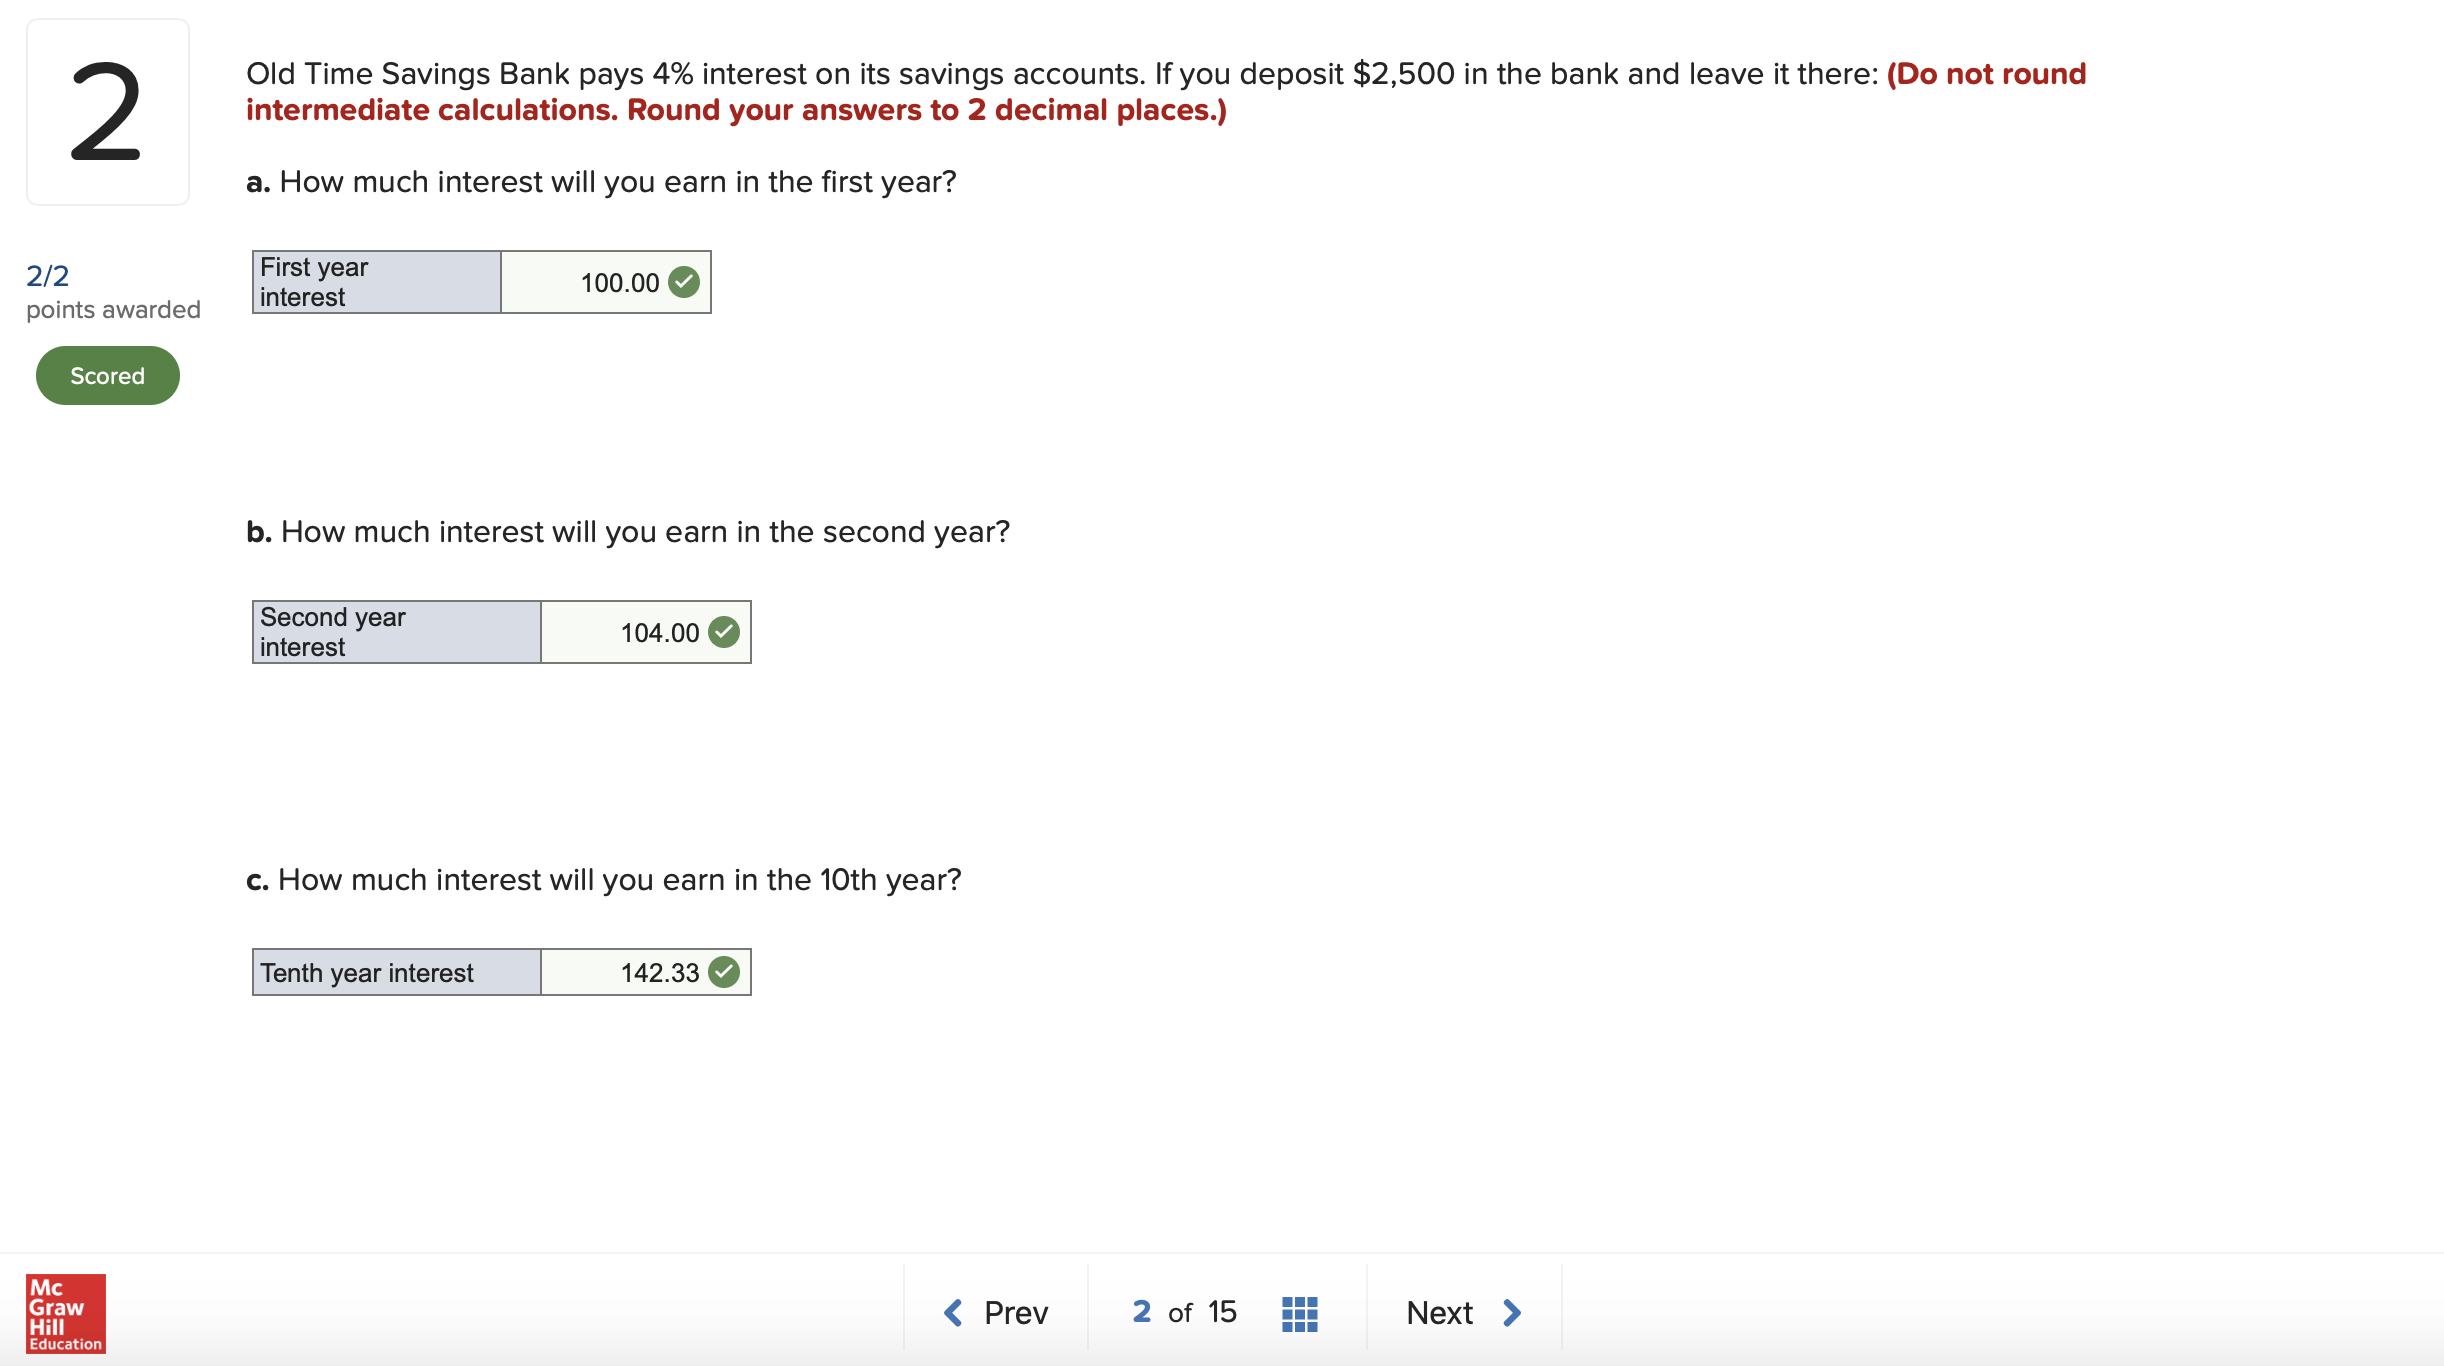Image resolution: width=2444 pixels, height=1366 pixels.
Task: Click the large question number 2 box
Action: [108, 112]
